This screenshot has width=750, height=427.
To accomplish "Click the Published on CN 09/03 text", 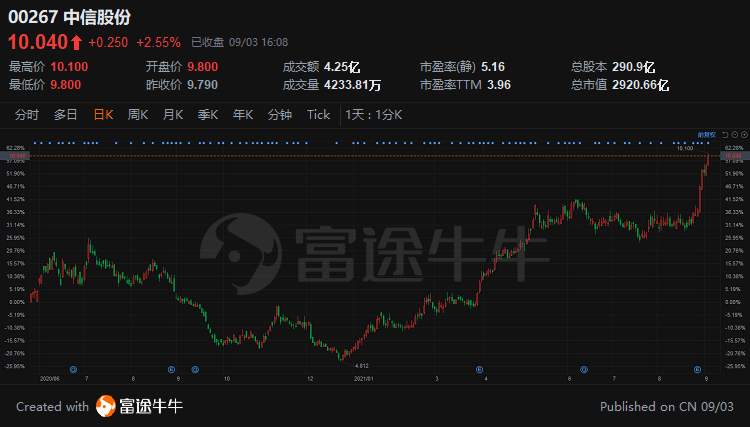I will click(x=667, y=406).
